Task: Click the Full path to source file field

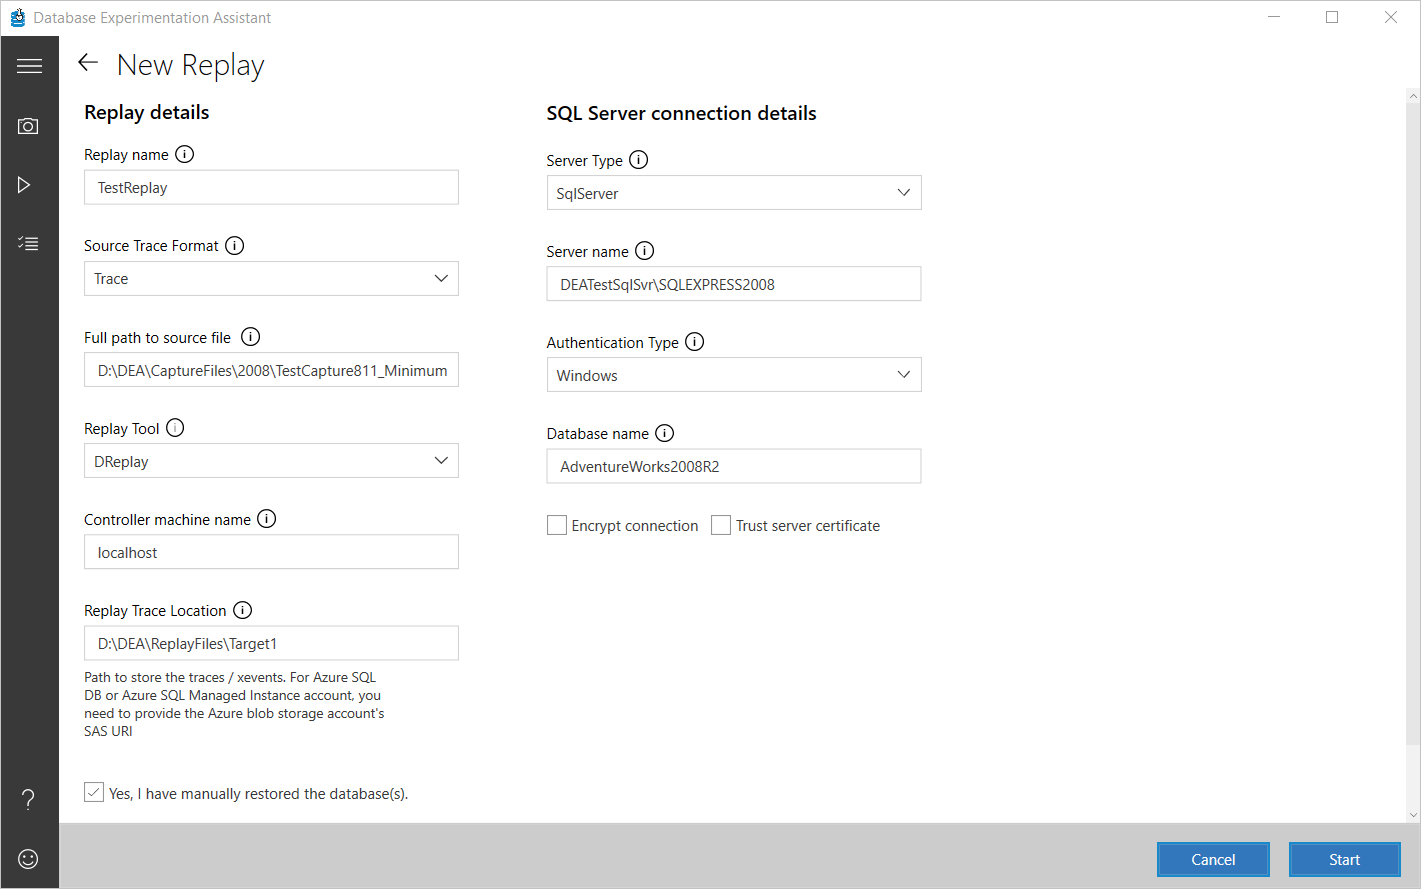Action: coord(271,370)
